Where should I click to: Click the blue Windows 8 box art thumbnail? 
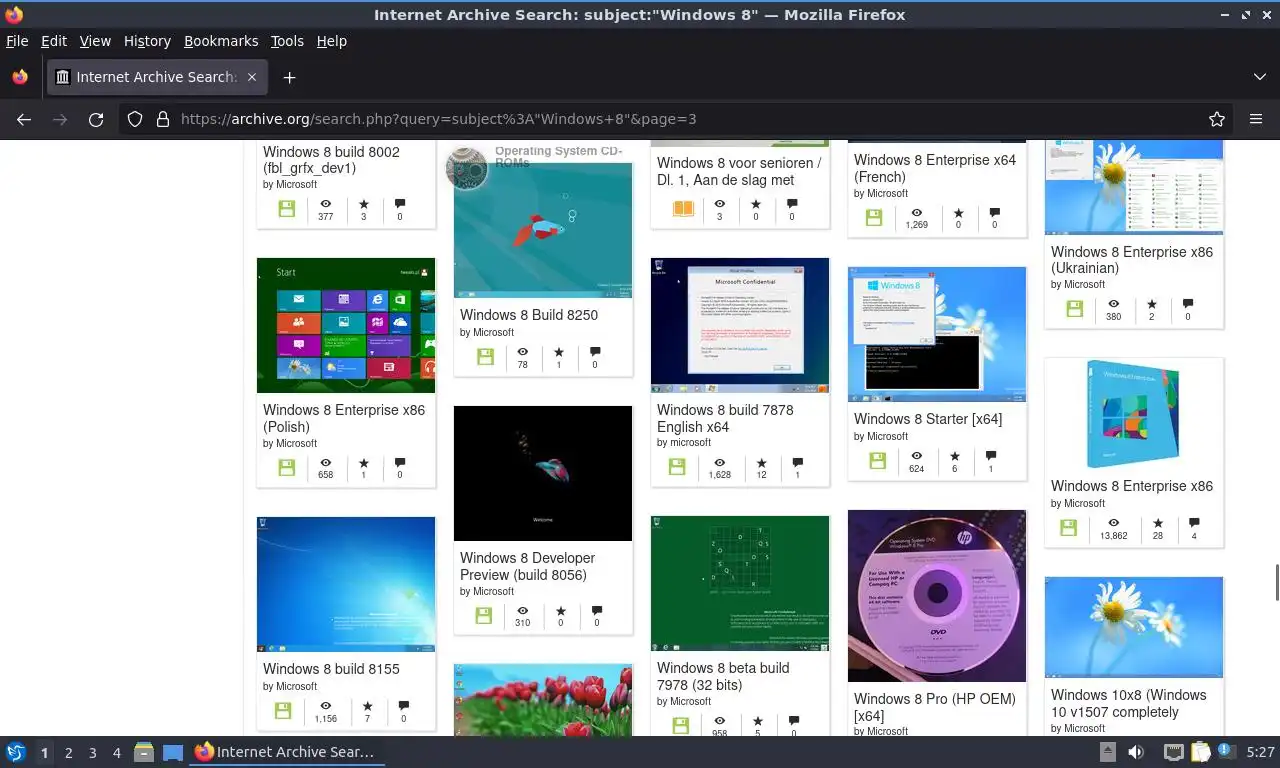(1134, 414)
